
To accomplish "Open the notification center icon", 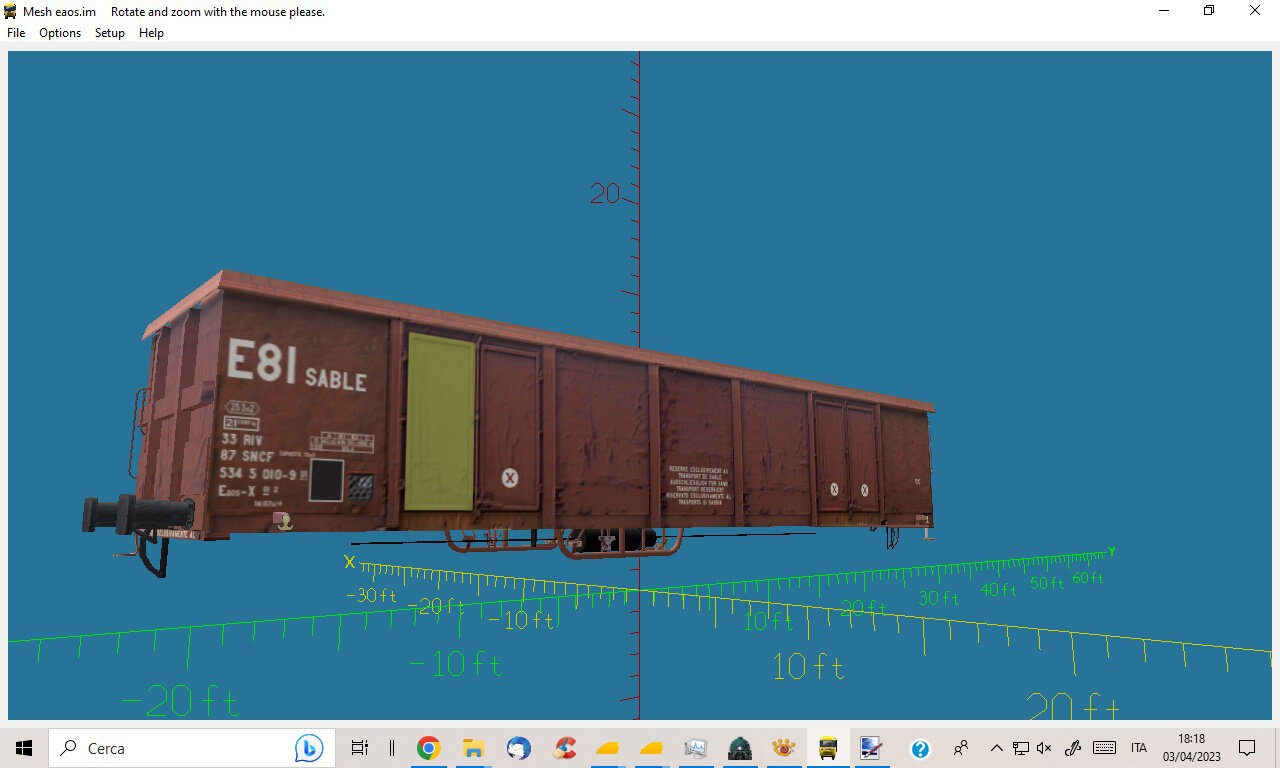I will pyautogui.click(x=1247, y=748).
